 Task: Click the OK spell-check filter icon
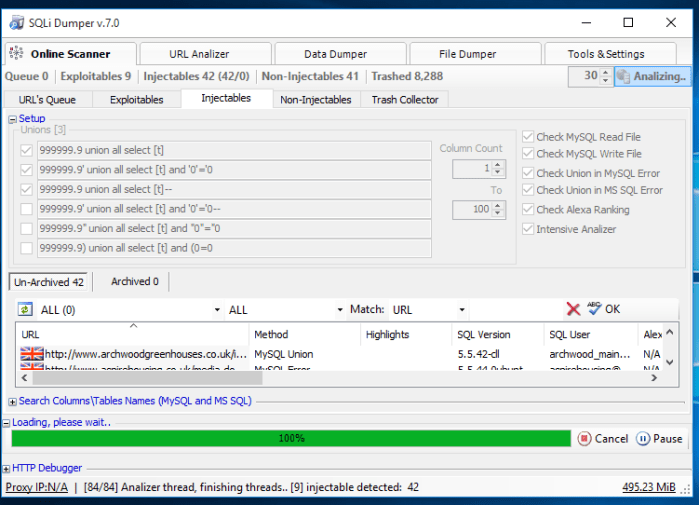click(594, 309)
